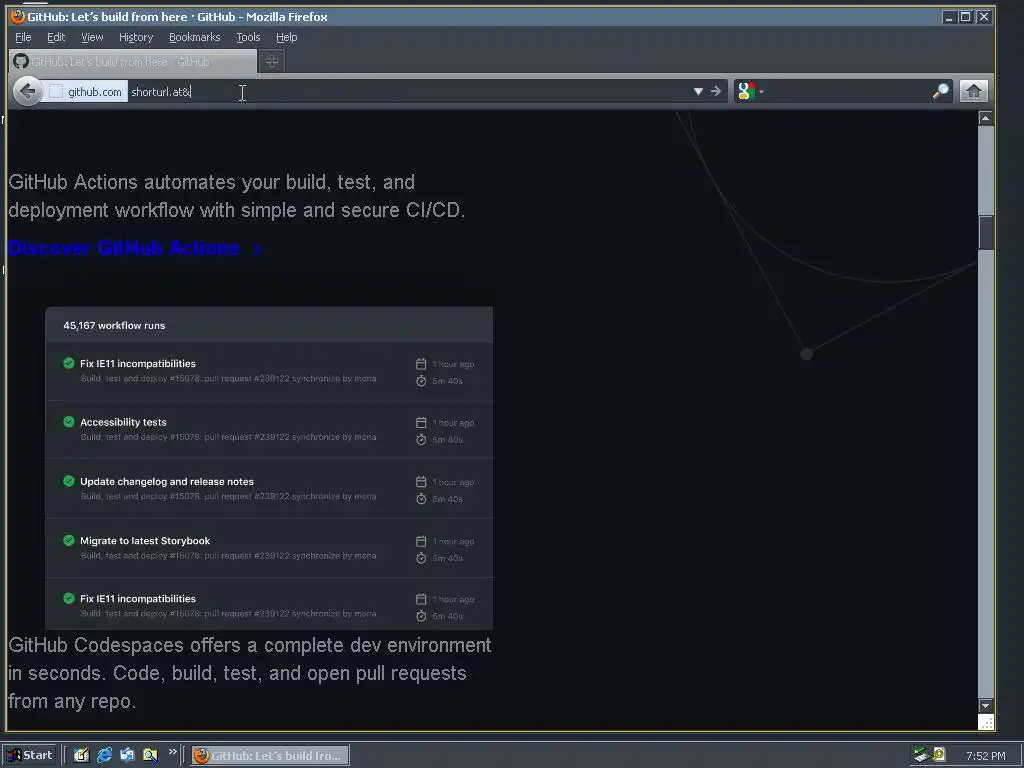This screenshot has height=768, width=1024.
Task: Click the github.com identity label
Action: coord(95,92)
